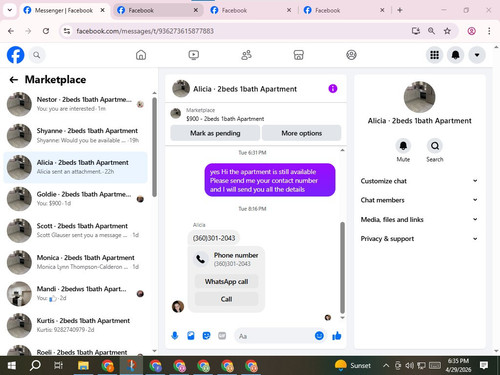Image resolution: width=500 pixels, height=375 pixels.
Task: Open the profile circle icon in top nav
Action: click(x=351, y=55)
